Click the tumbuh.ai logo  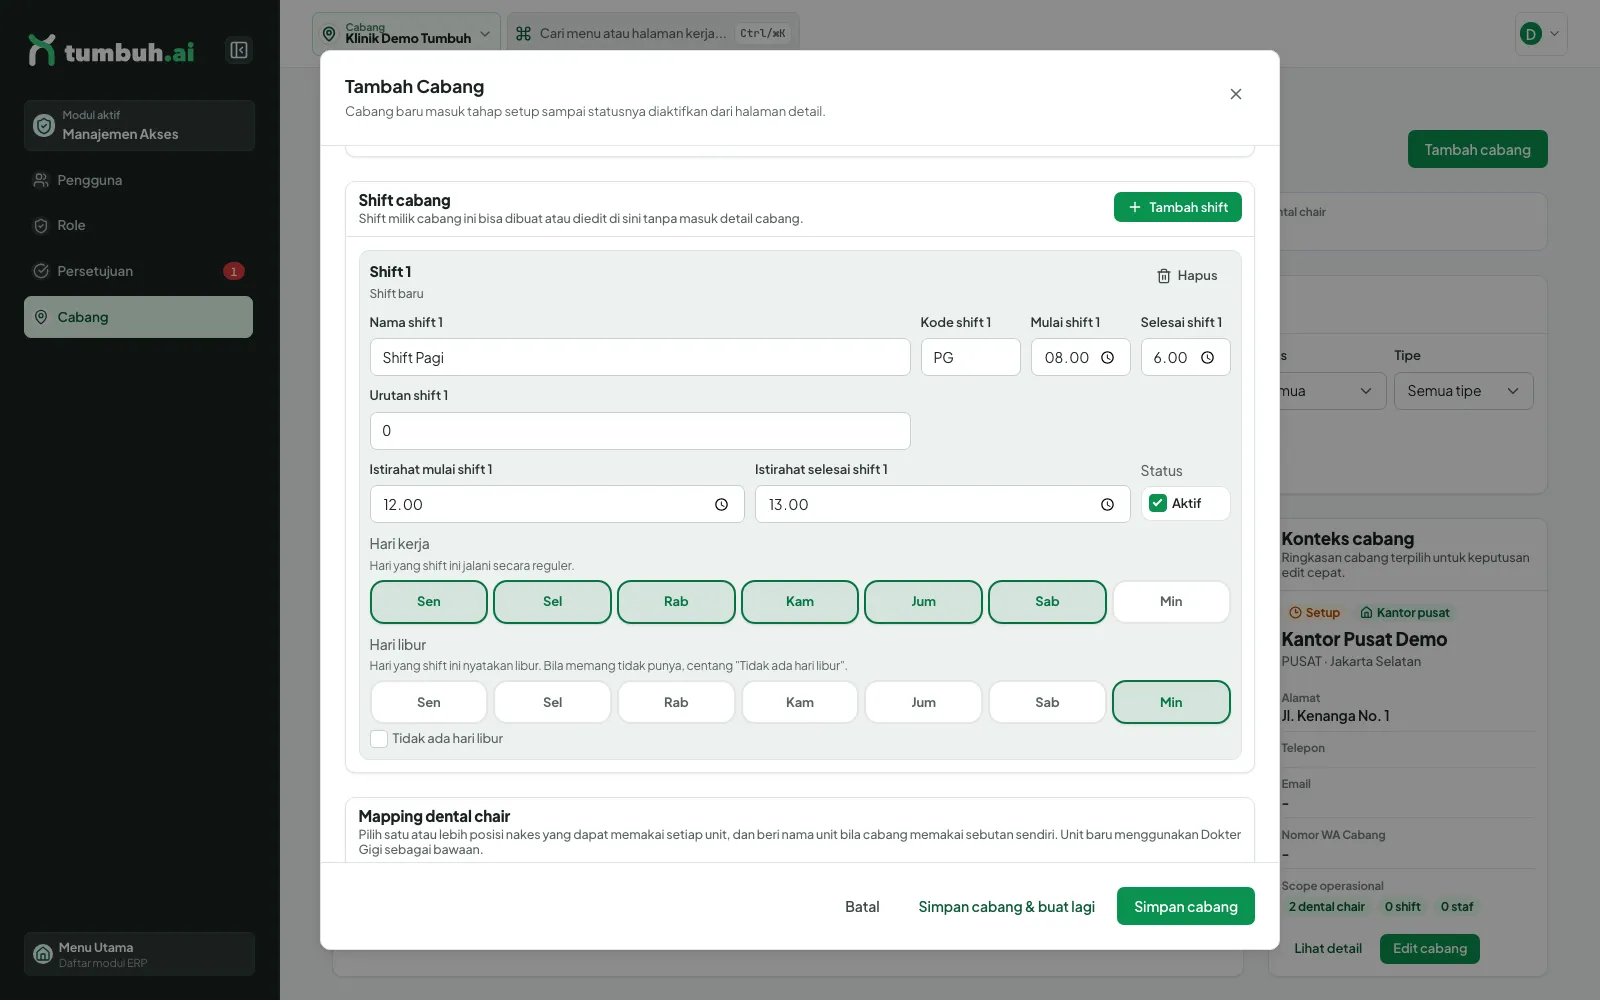111,51
